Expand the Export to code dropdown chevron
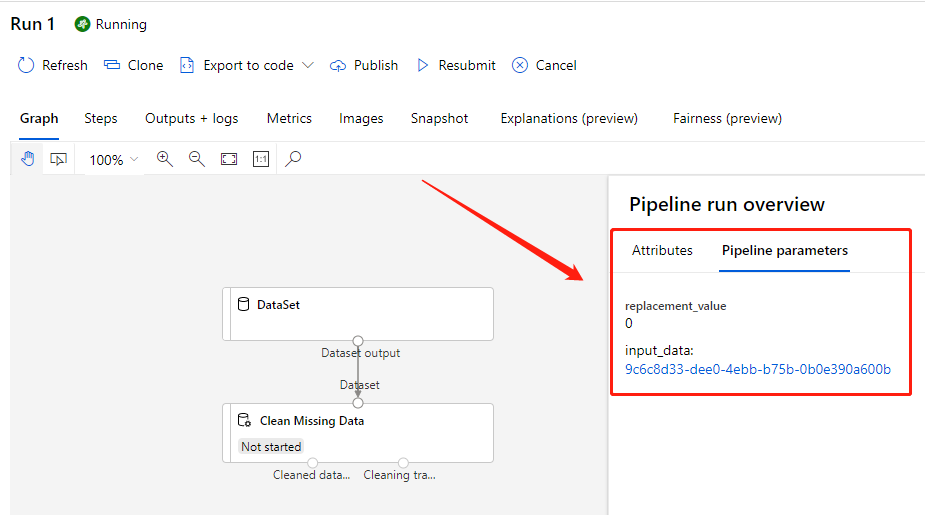 [308, 65]
